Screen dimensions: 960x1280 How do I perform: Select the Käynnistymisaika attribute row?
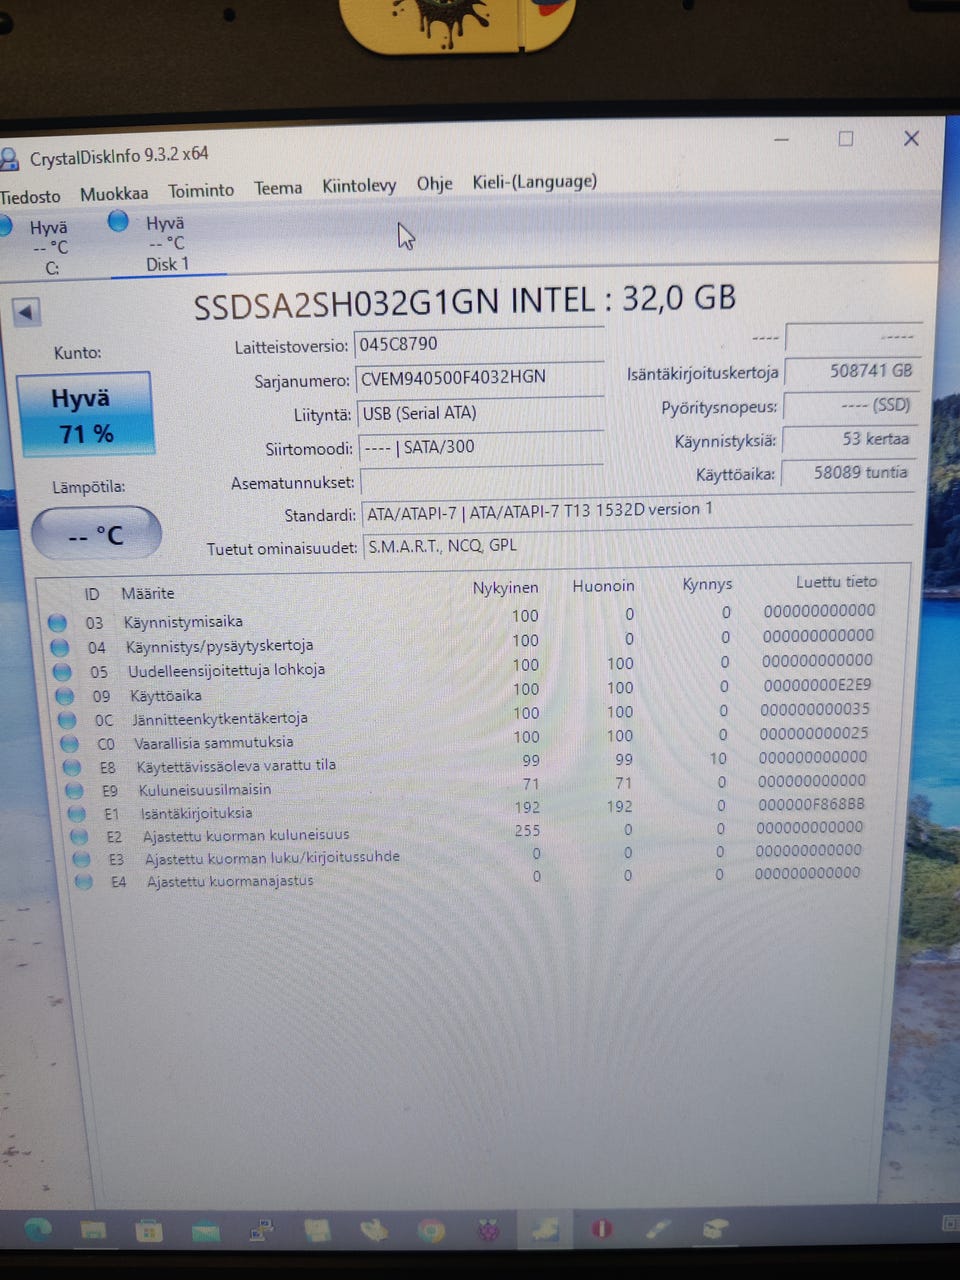462,618
